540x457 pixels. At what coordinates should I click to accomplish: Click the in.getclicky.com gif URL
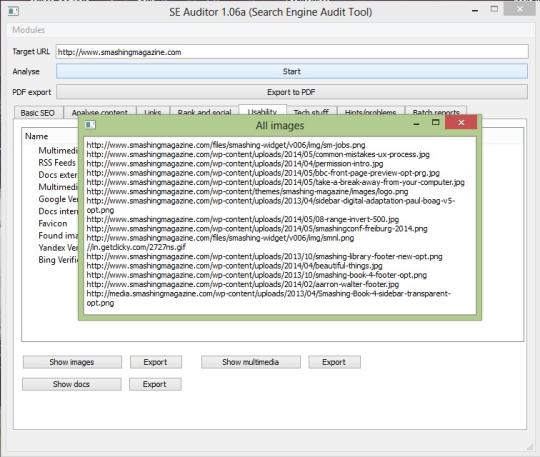[x=136, y=247]
